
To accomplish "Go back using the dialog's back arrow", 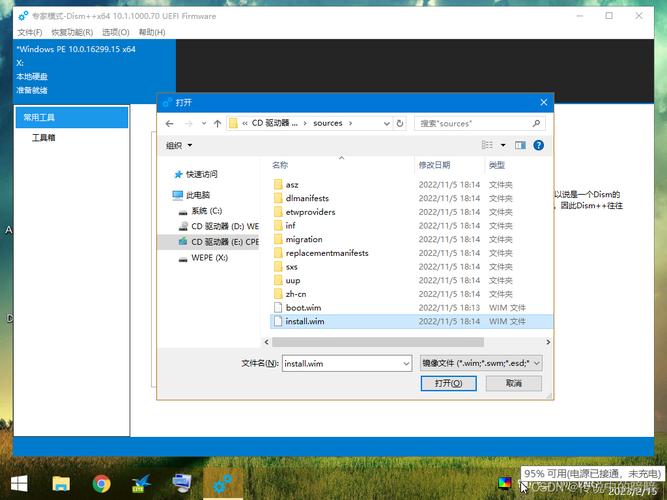I will pos(169,123).
